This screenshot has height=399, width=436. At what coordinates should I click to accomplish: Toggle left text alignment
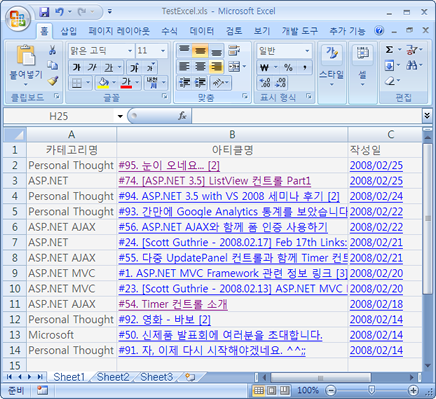click(184, 67)
